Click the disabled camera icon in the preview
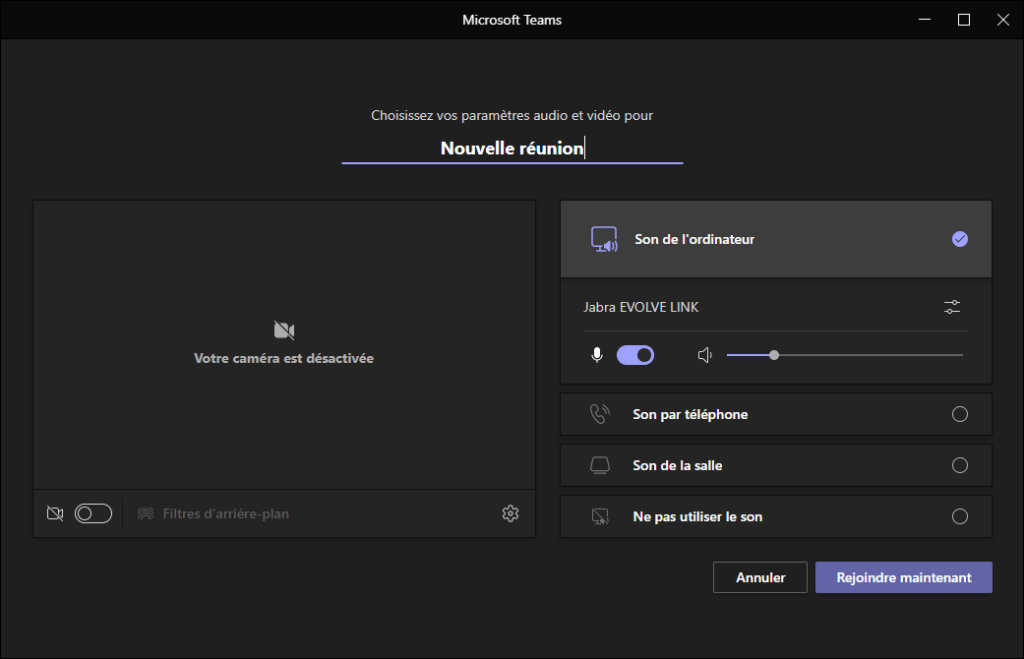Image resolution: width=1024 pixels, height=659 pixels. (x=284, y=330)
